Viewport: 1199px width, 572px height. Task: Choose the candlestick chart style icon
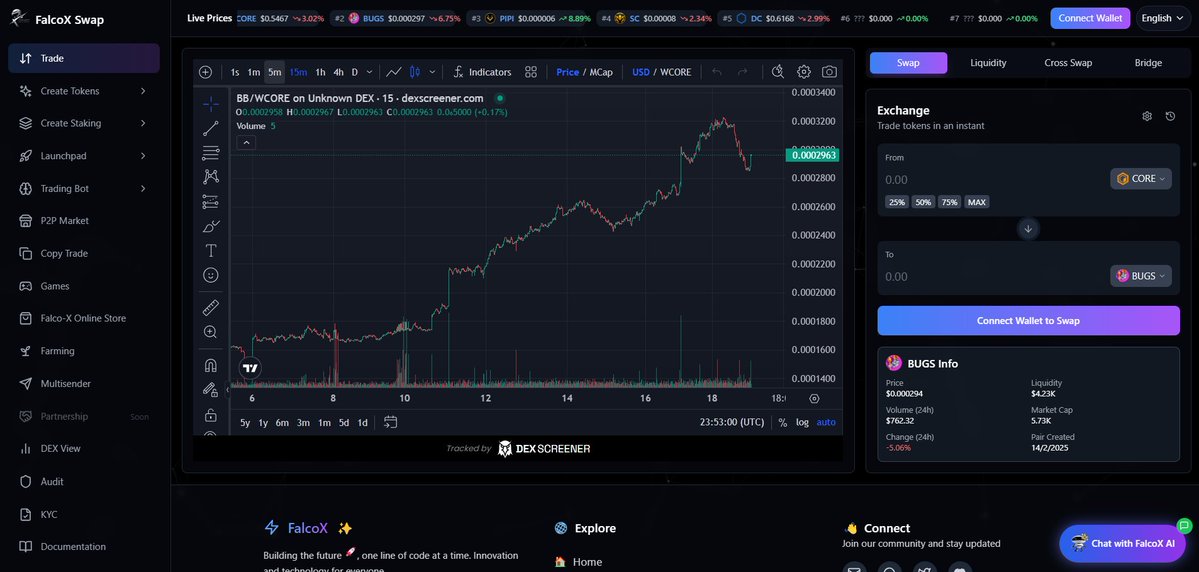[415, 72]
